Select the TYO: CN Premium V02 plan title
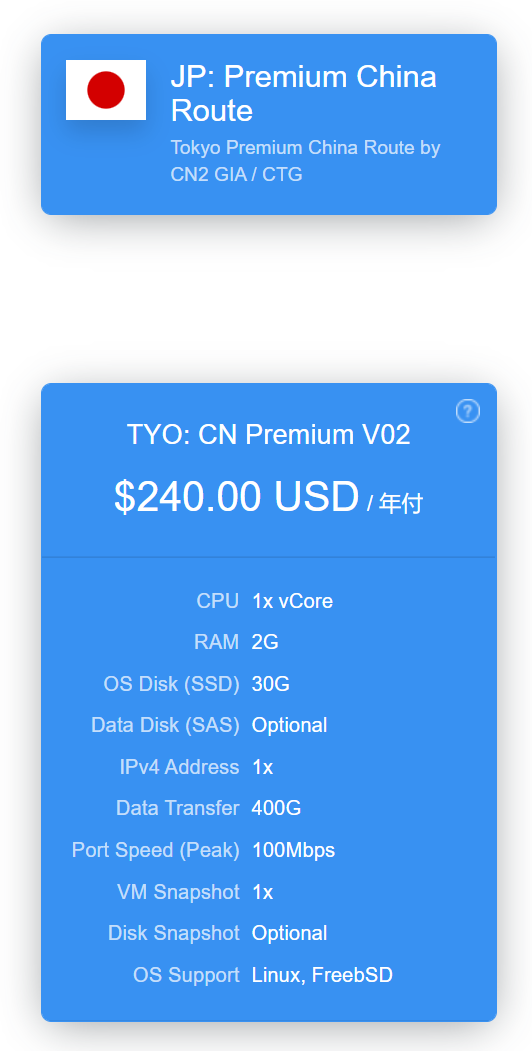Screen dimensions: 532x1051 pyautogui.click(x=269, y=435)
